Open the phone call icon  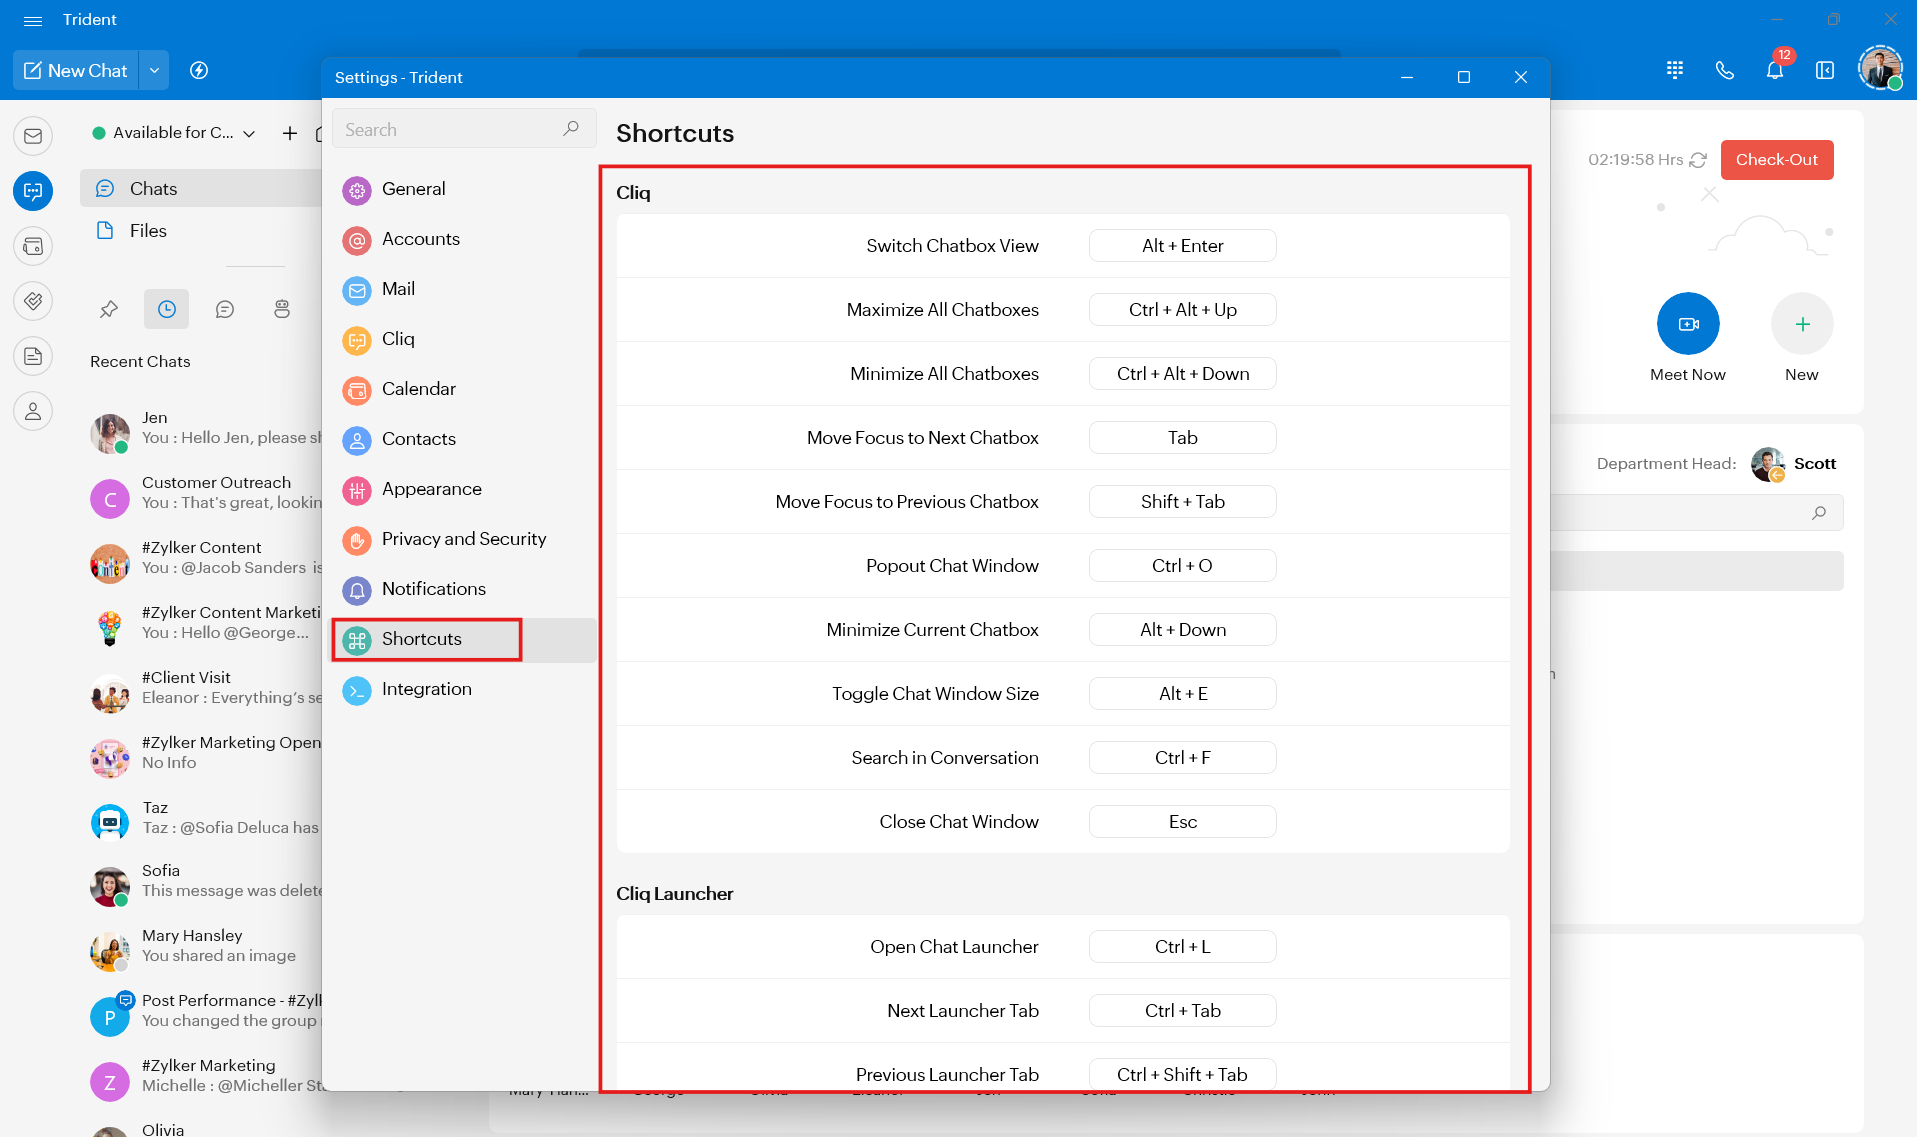1724,71
